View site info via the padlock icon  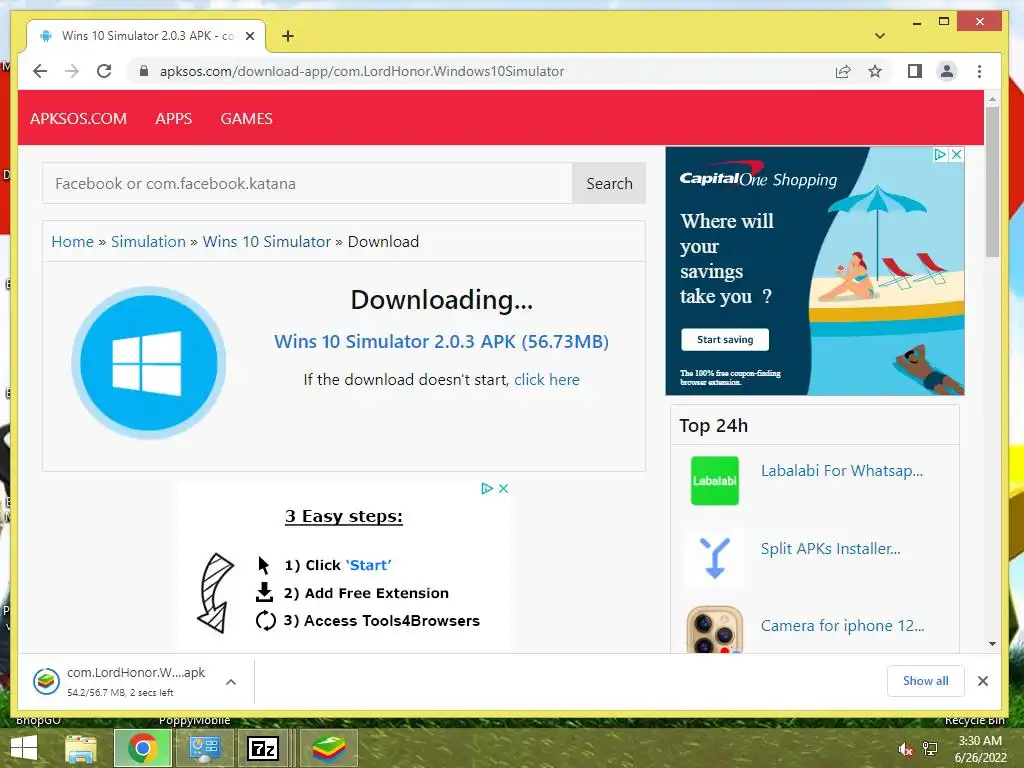[x=144, y=71]
